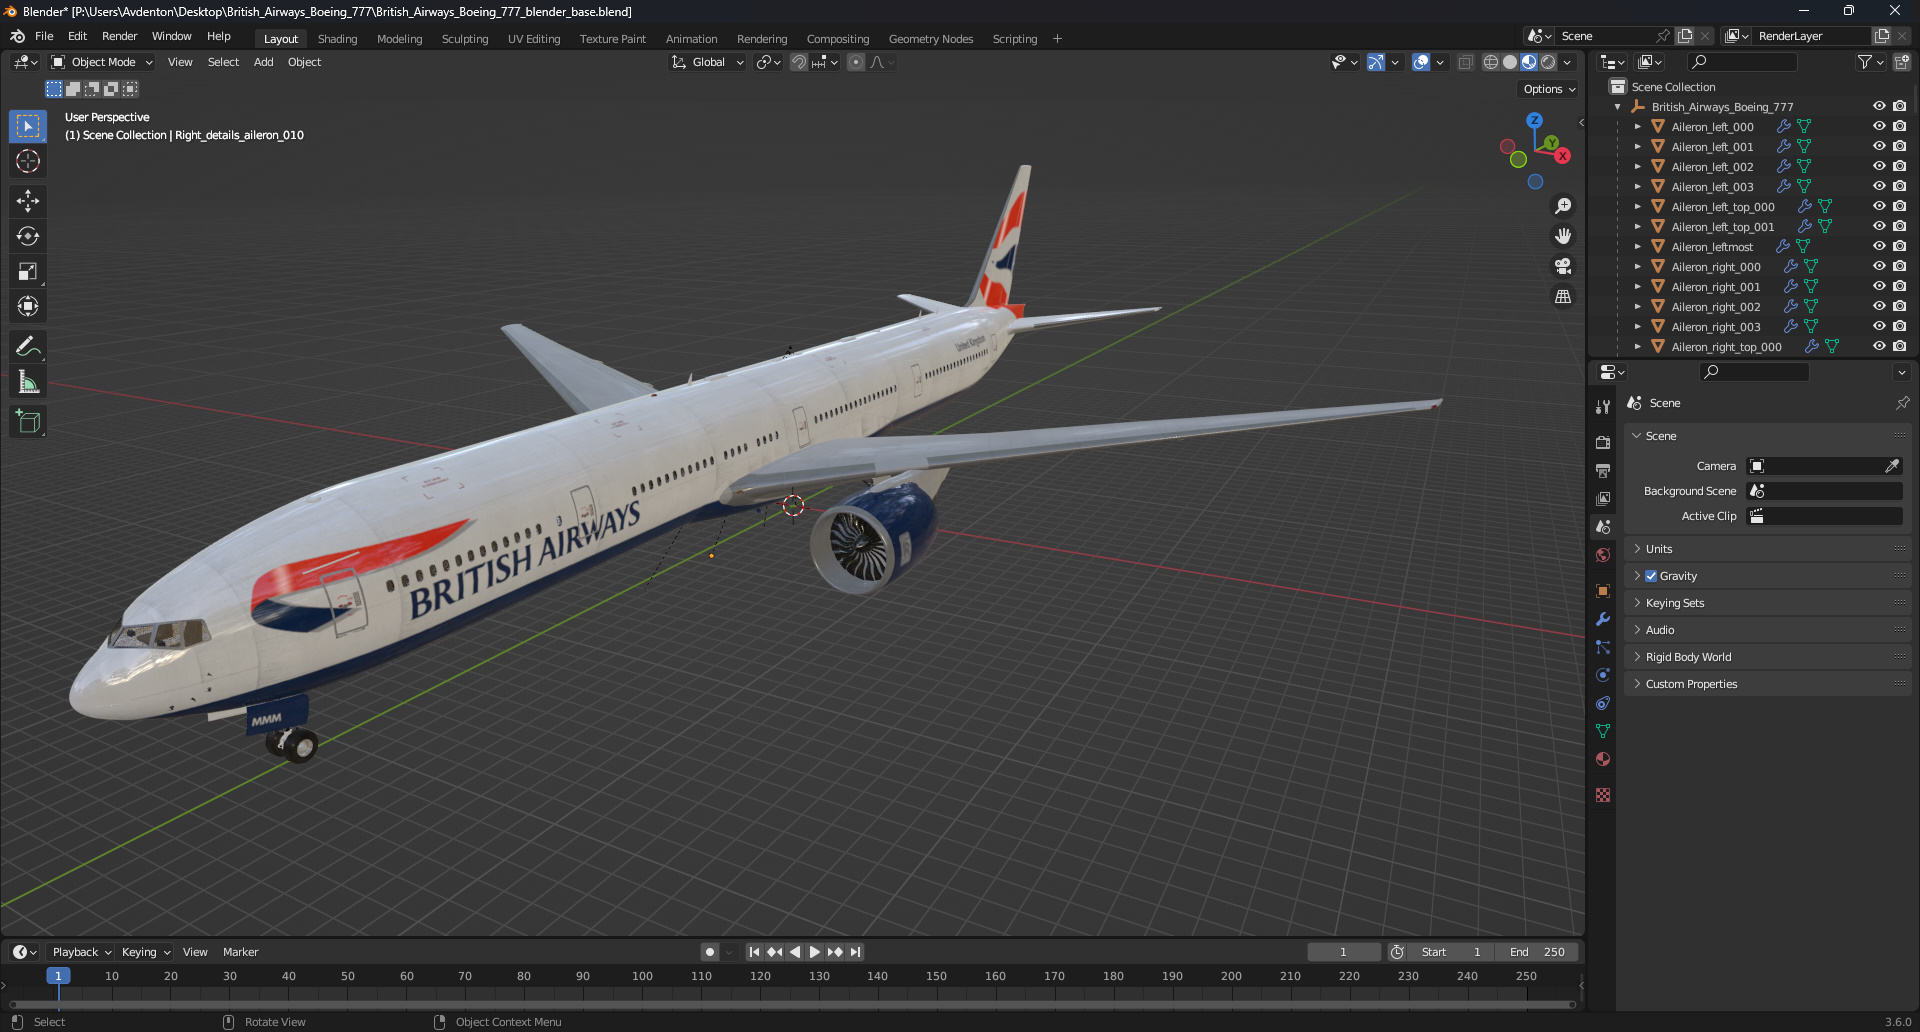Click the pan view hand gizmo
Screen dimensions: 1920x1032
(1563, 236)
